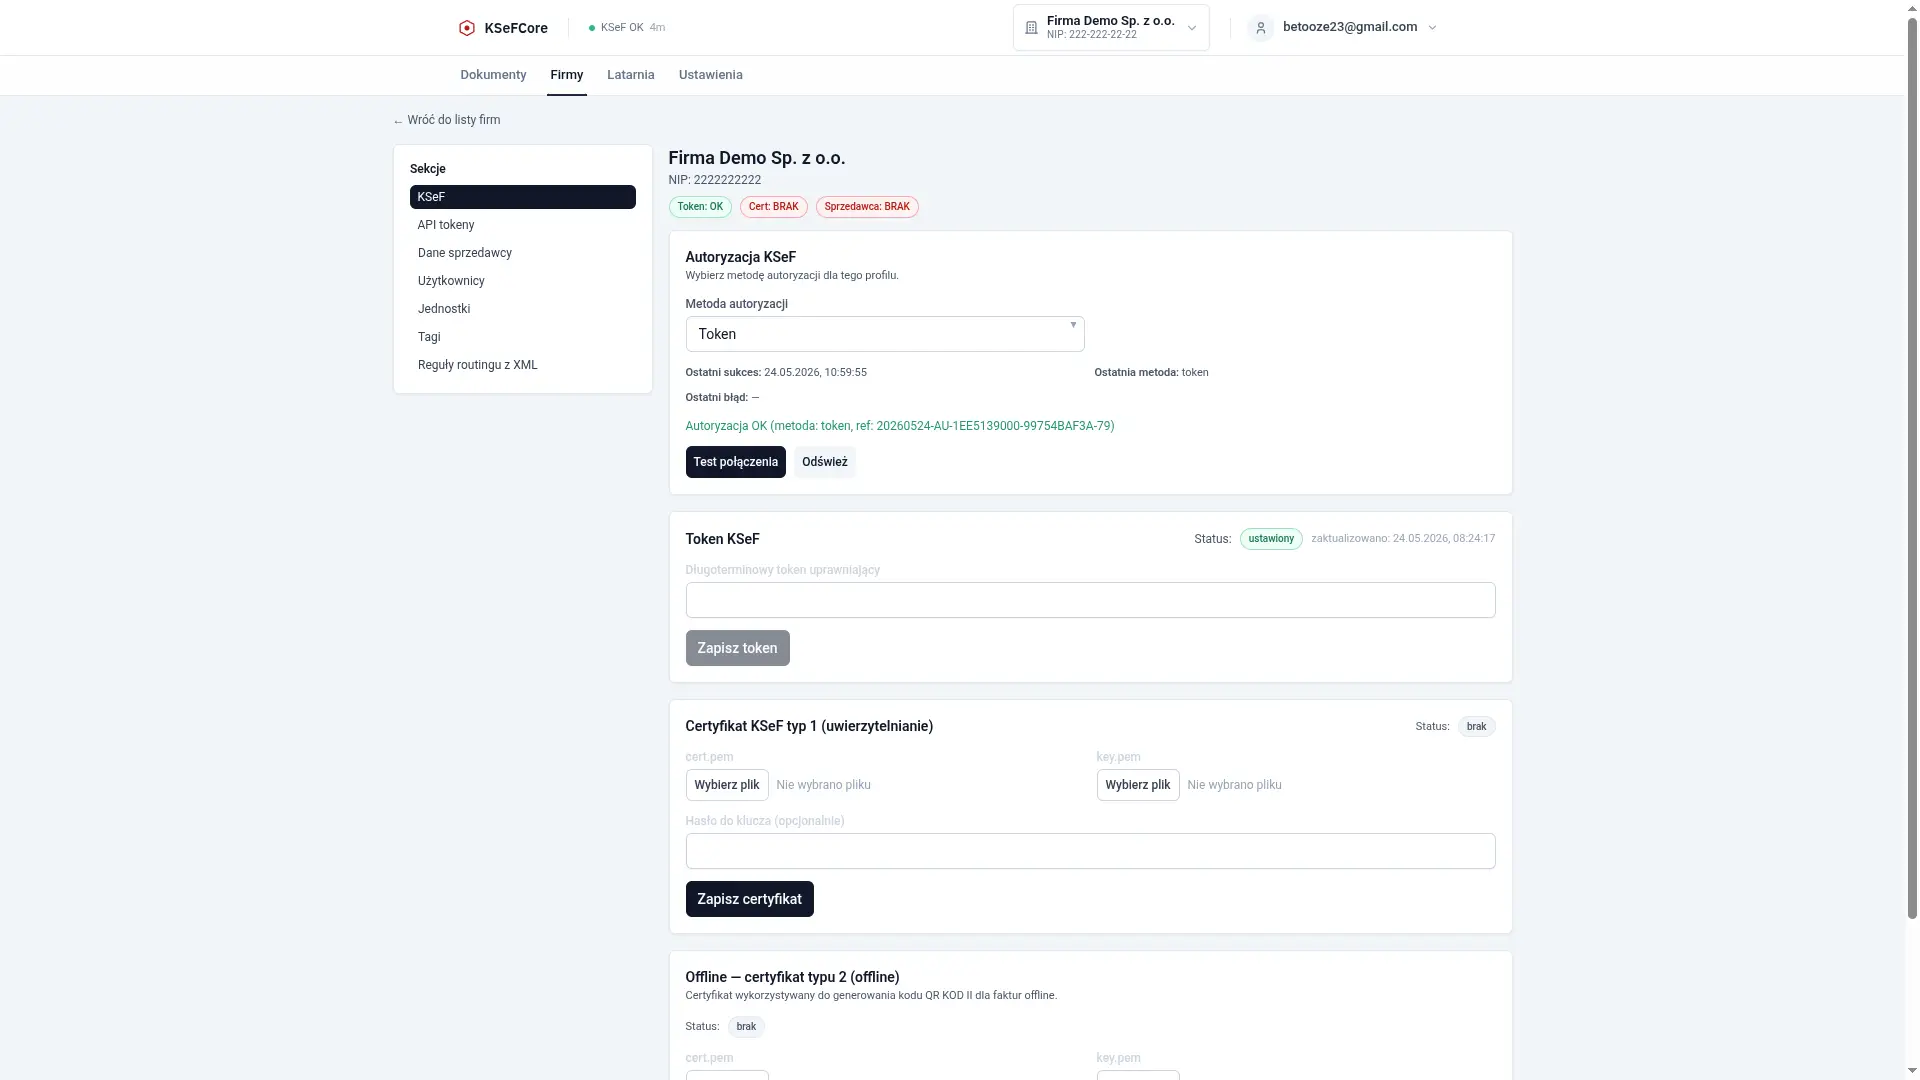Open the API tokeny section
The height and width of the screenshot is (1080, 1920).
(522, 225)
